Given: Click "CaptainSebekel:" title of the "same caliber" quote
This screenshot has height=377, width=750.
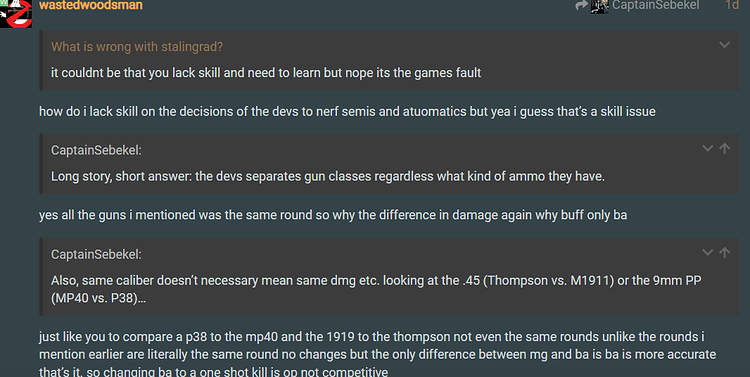Looking at the screenshot, I should (x=96, y=255).
